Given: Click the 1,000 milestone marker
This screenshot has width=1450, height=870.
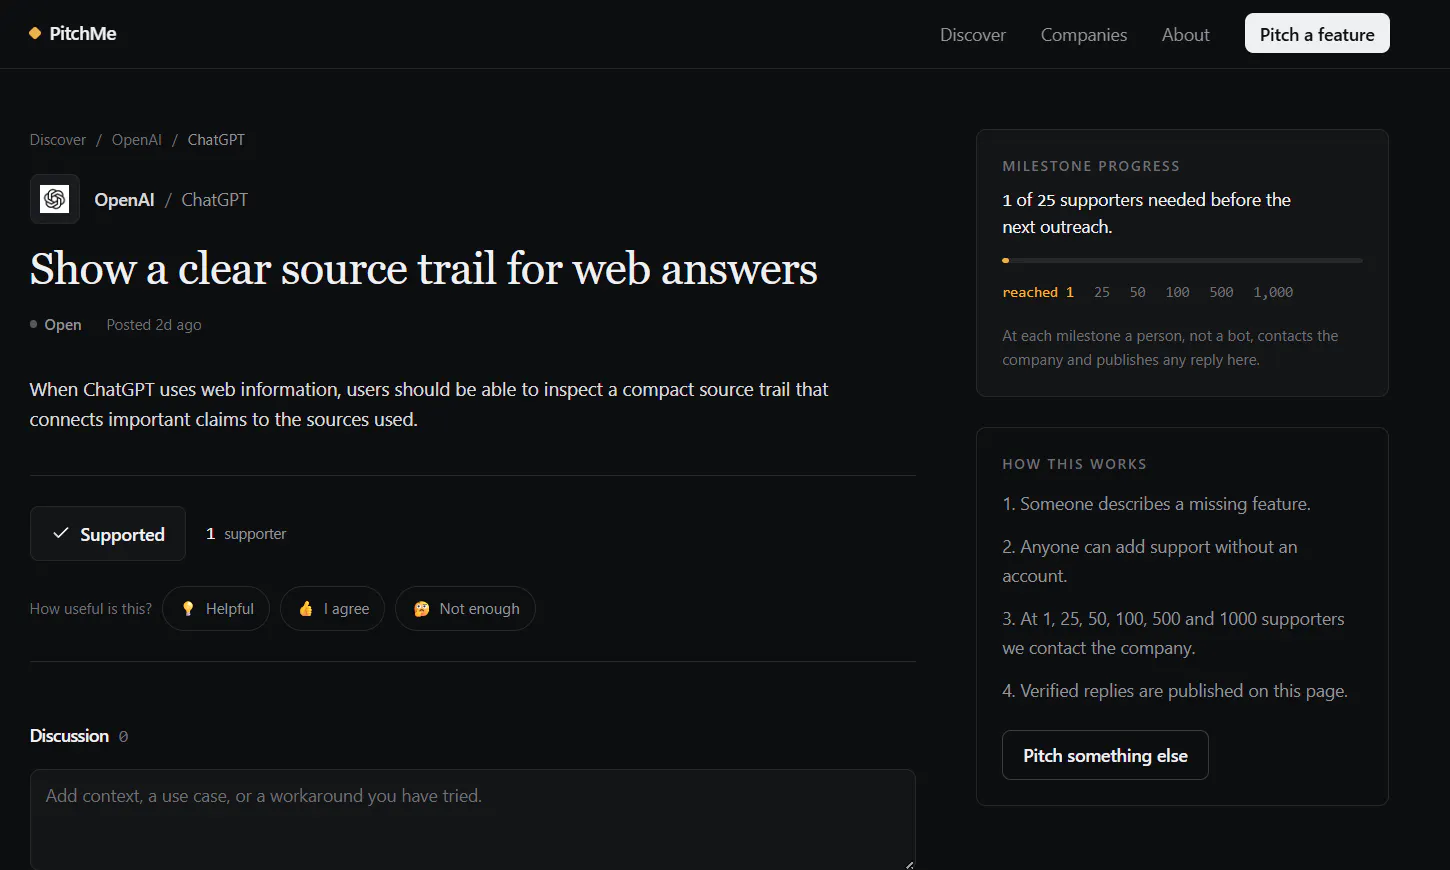Looking at the screenshot, I should click(1273, 292).
